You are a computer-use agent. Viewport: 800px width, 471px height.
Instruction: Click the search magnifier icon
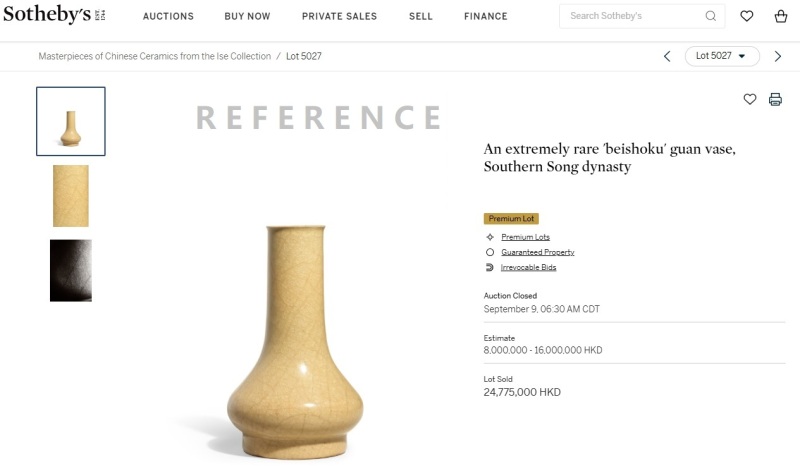pos(711,16)
